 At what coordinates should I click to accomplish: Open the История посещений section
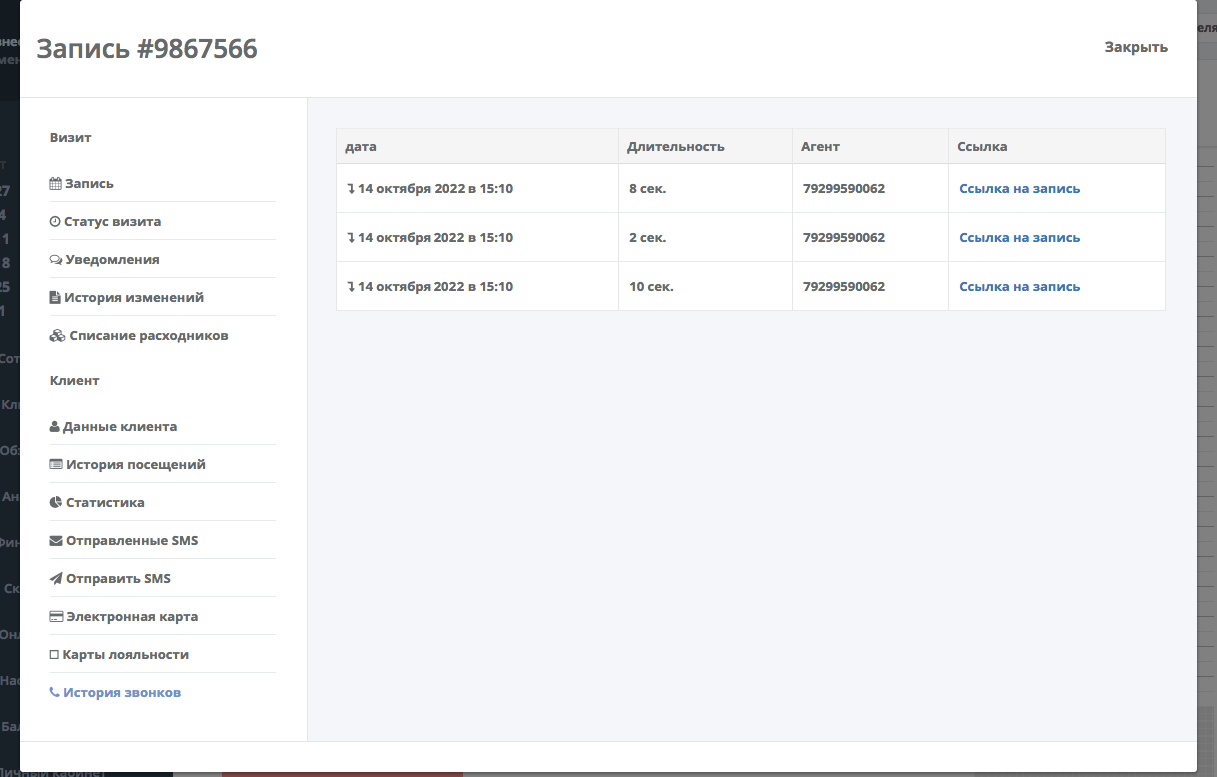[x=135, y=465]
